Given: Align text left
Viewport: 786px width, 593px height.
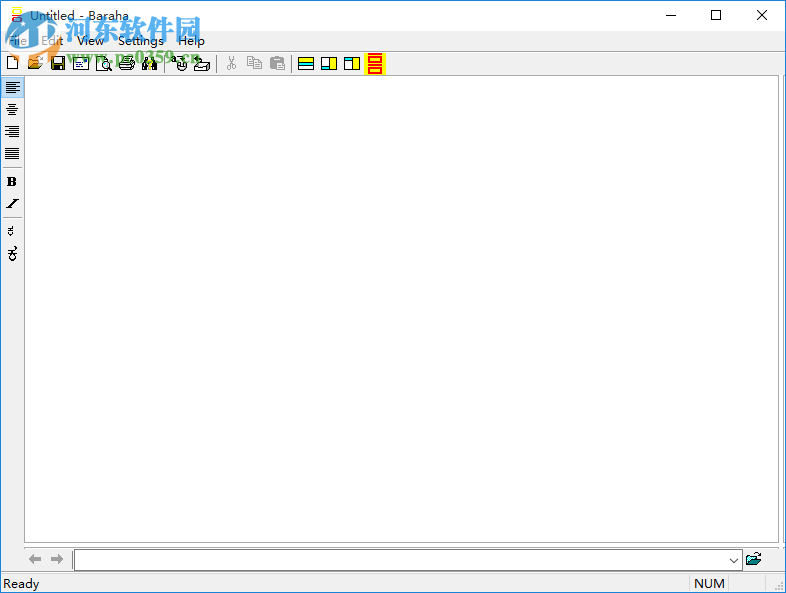Looking at the screenshot, I should click(x=12, y=87).
